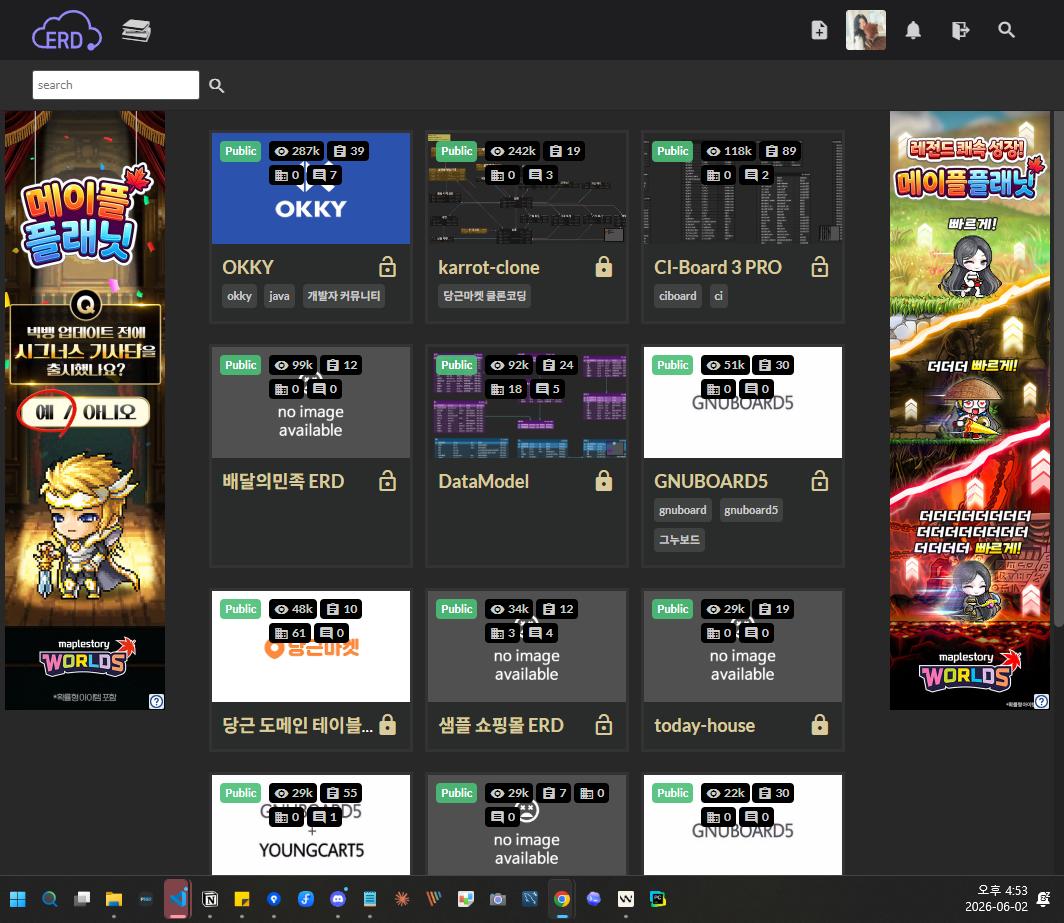Open right ad info question icon
Viewport: 1064px width, 923px height.
coord(1042,701)
